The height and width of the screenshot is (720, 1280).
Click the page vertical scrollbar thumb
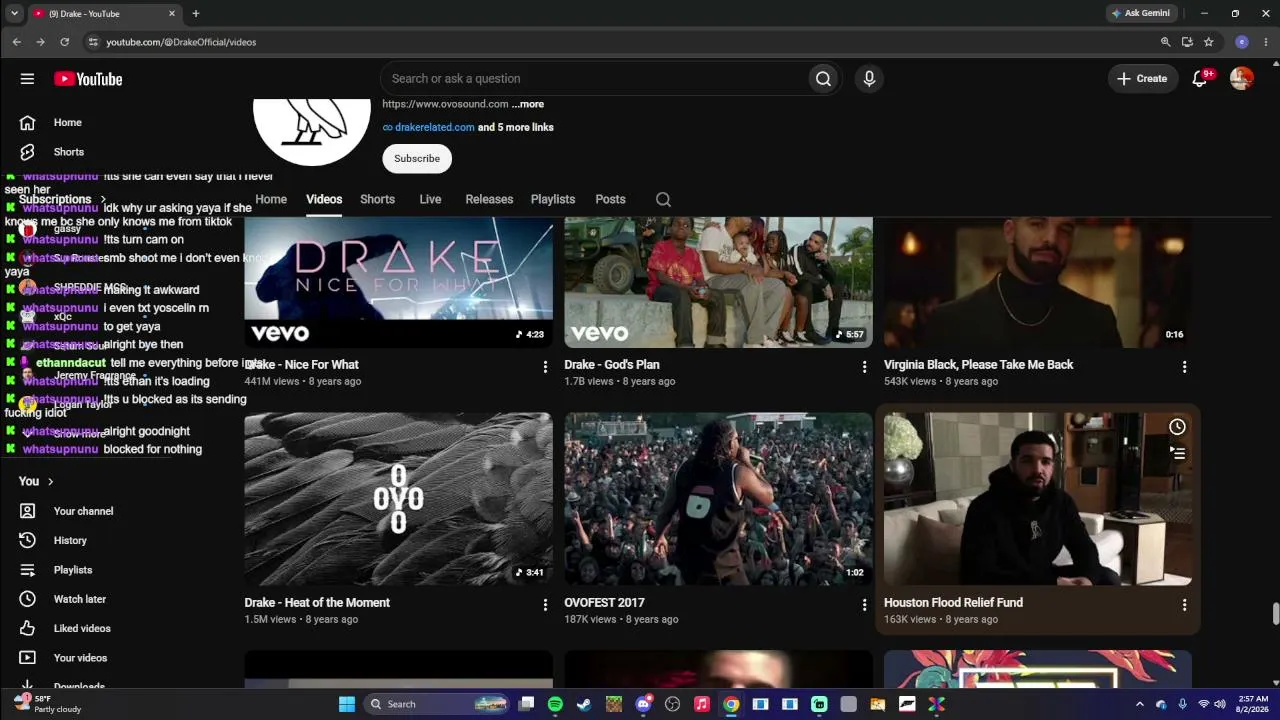(x=1275, y=613)
